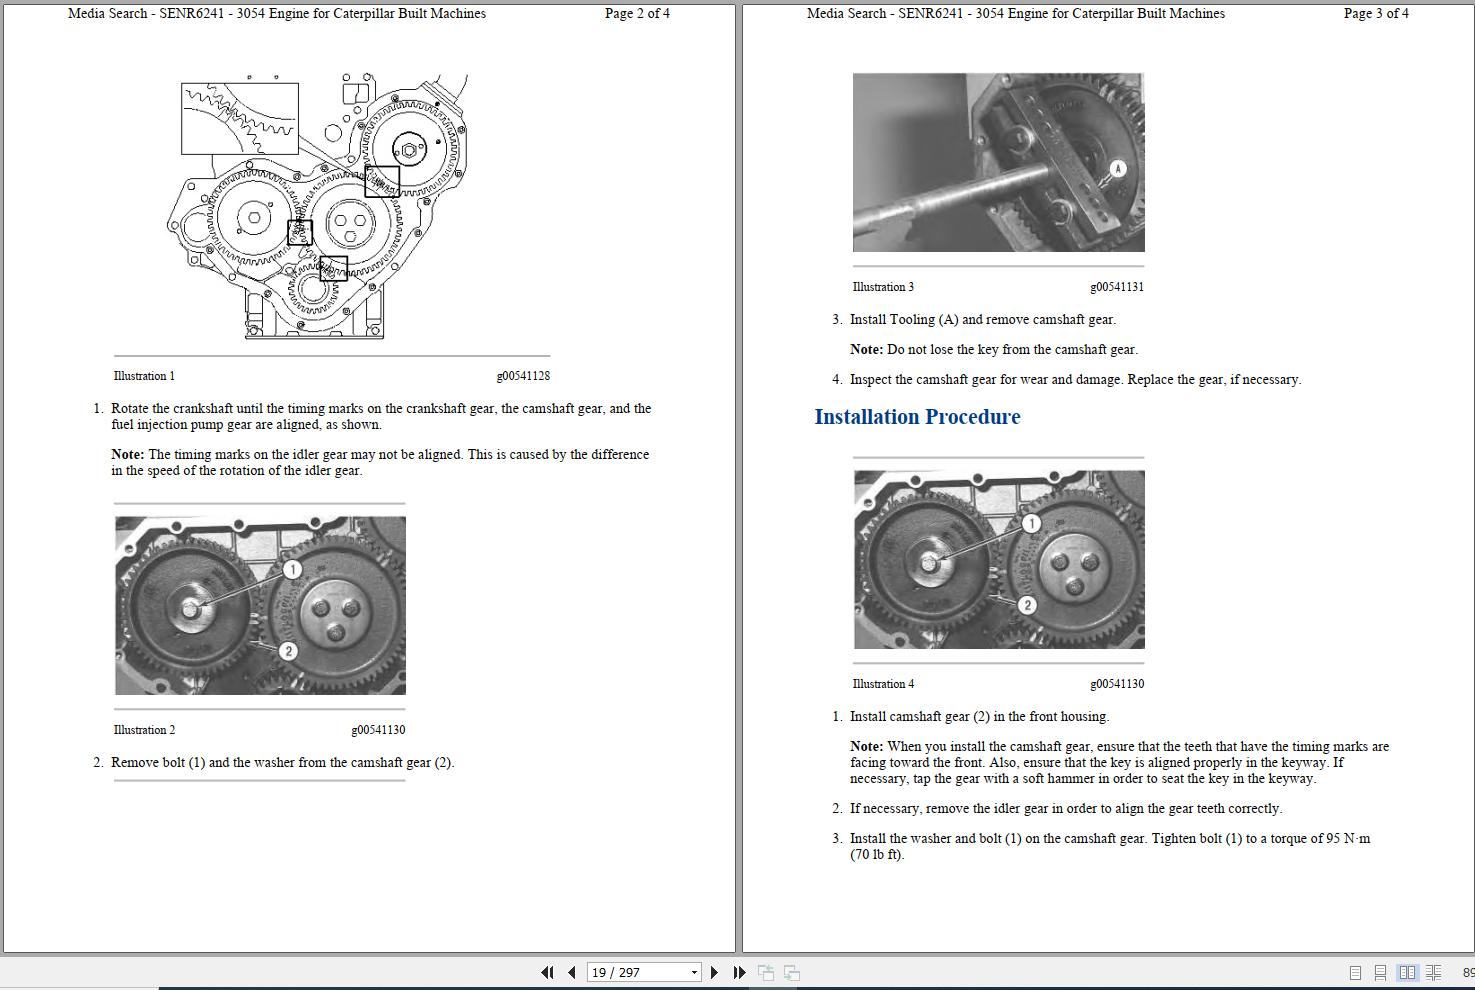Advance to the next page arrow icon

[x=714, y=972]
